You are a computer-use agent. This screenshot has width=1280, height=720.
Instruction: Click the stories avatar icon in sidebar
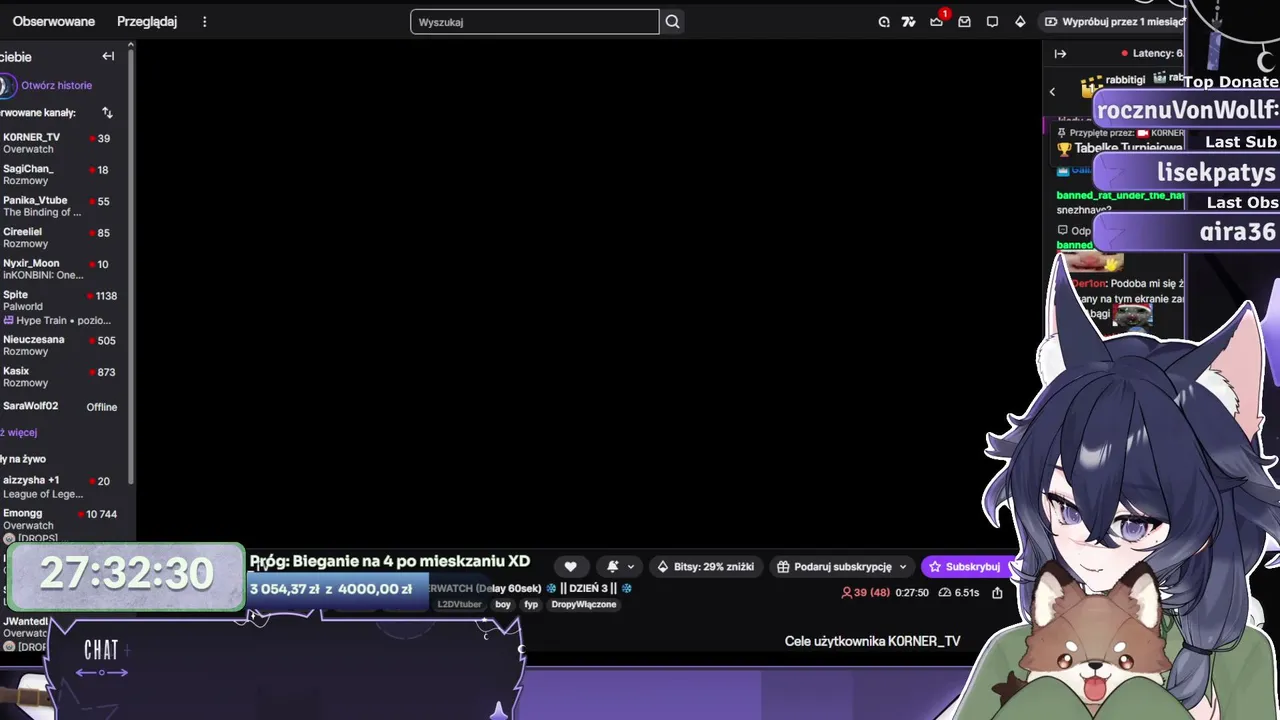[x=6, y=85]
